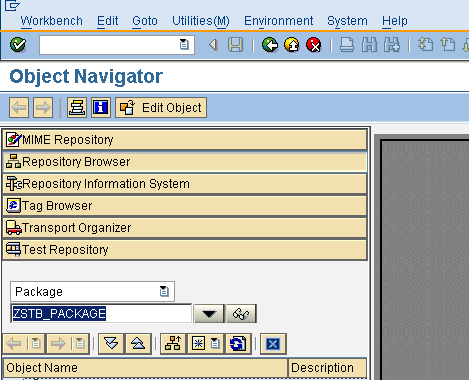Image resolution: width=469 pixels, height=380 pixels.
Task: Click the Expand All Nodes icon
Action: (x=111, y=344)
